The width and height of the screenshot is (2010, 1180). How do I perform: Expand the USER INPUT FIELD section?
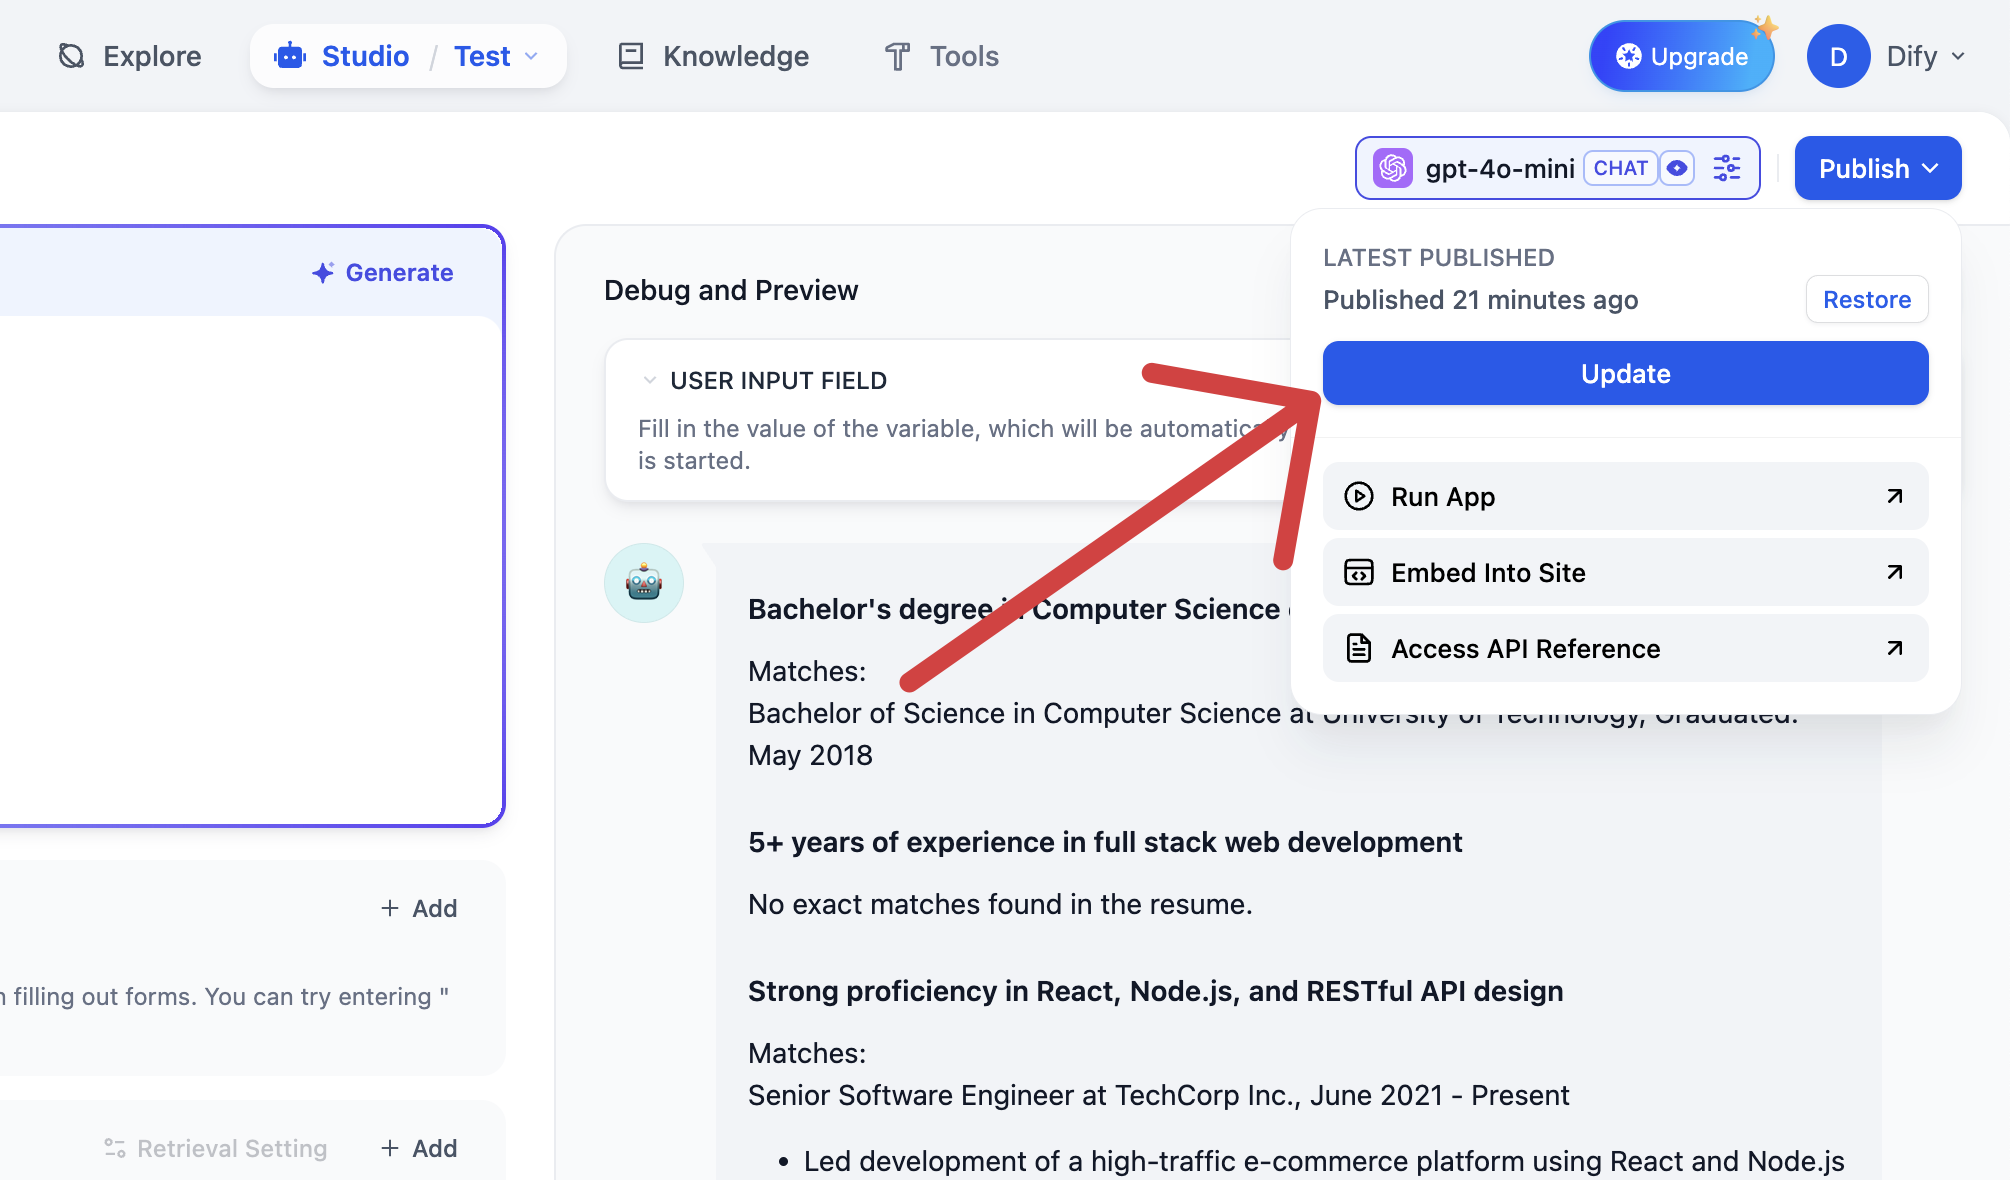[648, 379]
